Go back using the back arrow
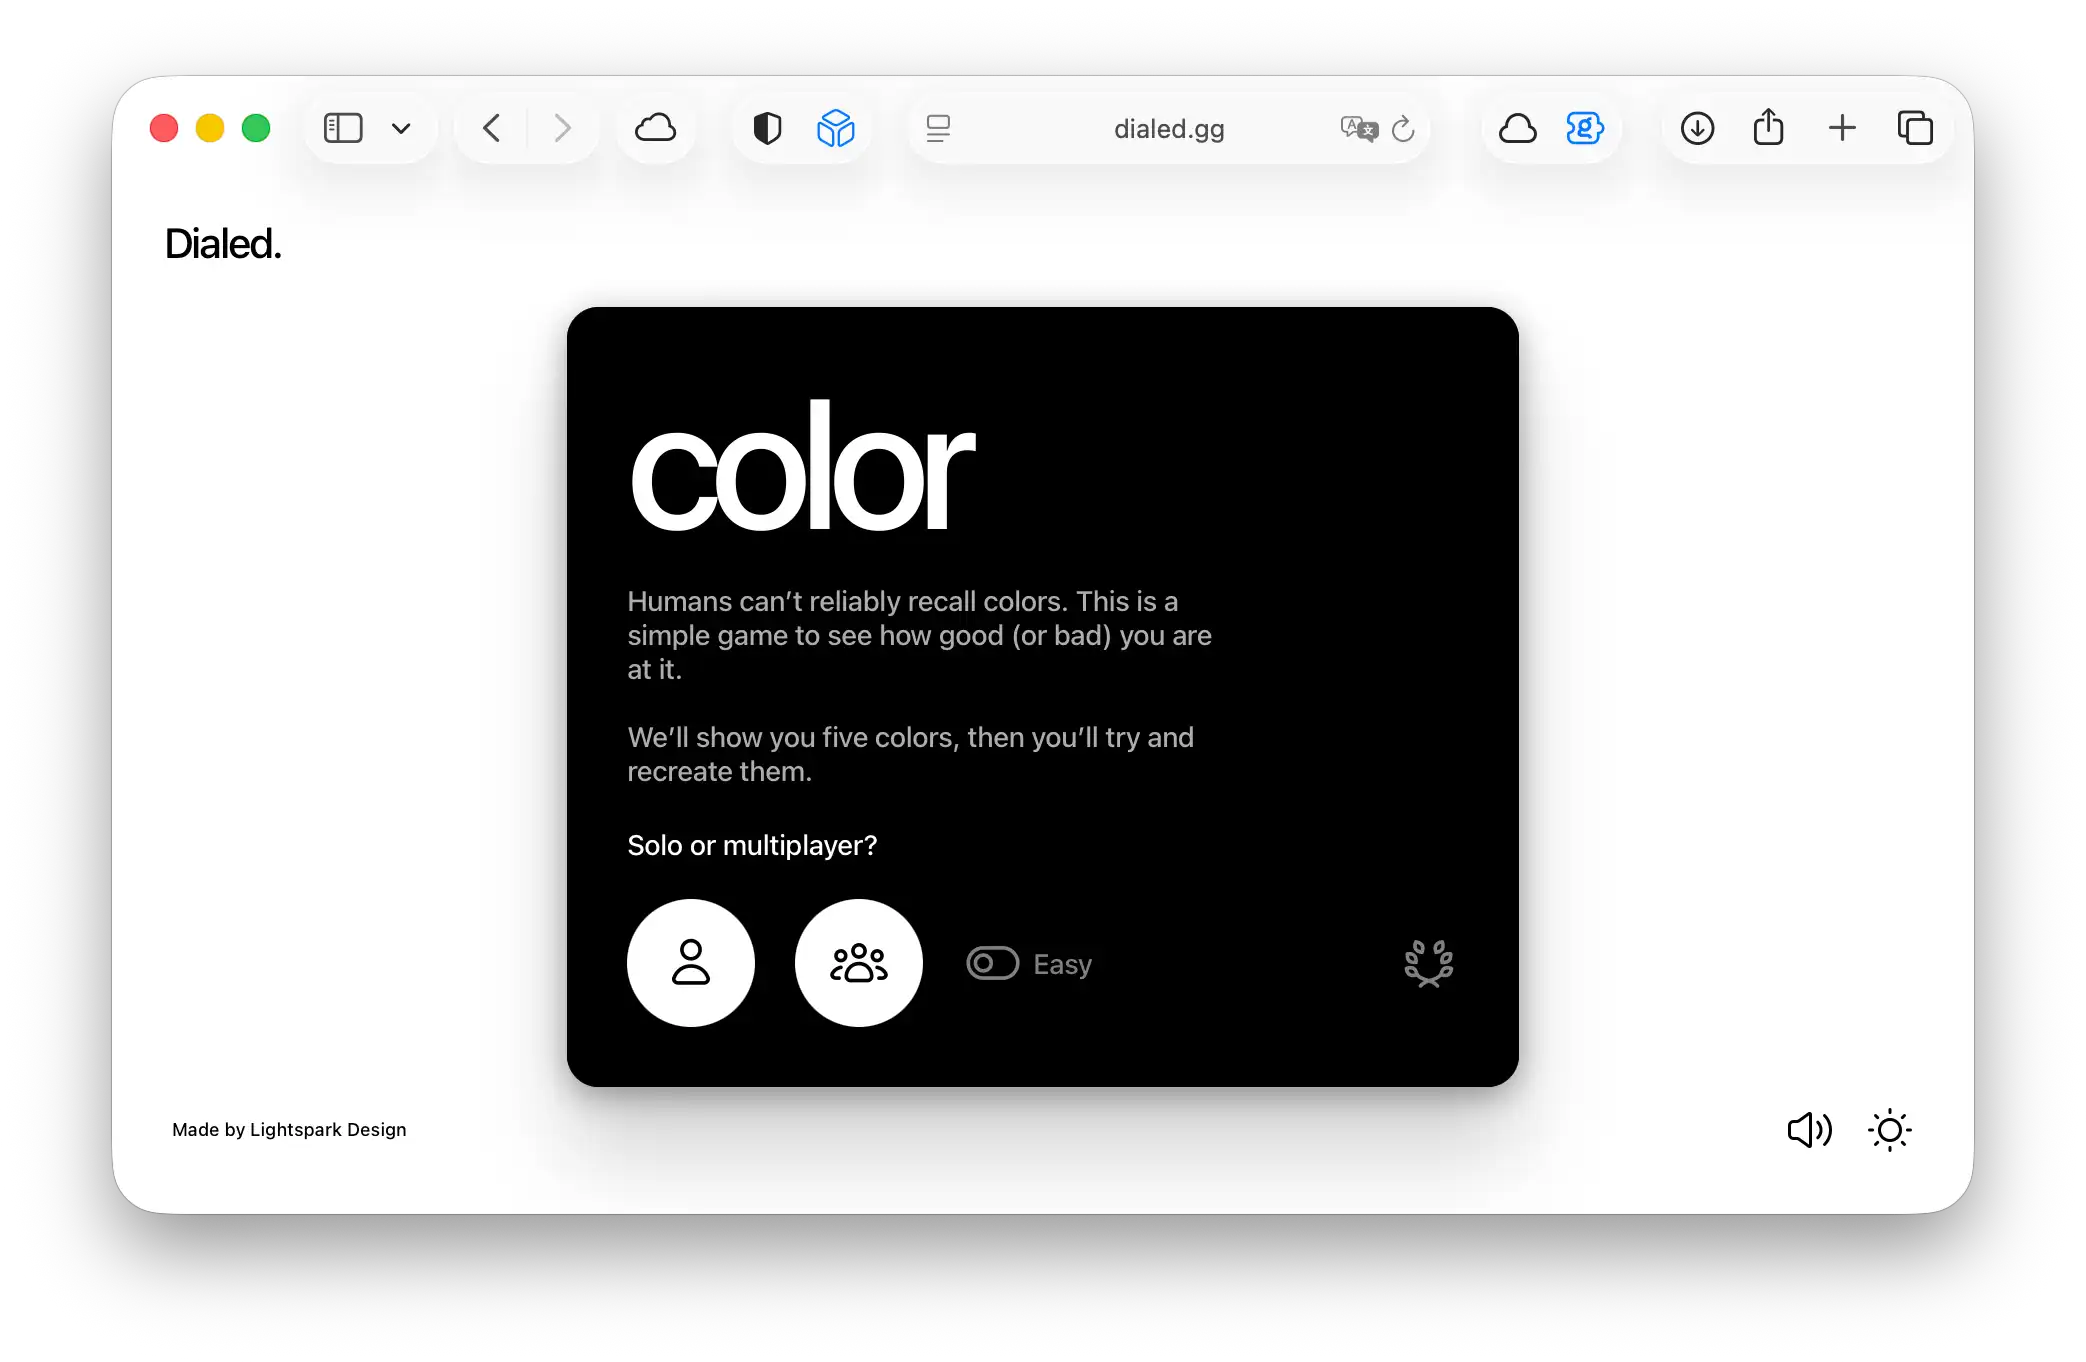 tap(490, 128)
